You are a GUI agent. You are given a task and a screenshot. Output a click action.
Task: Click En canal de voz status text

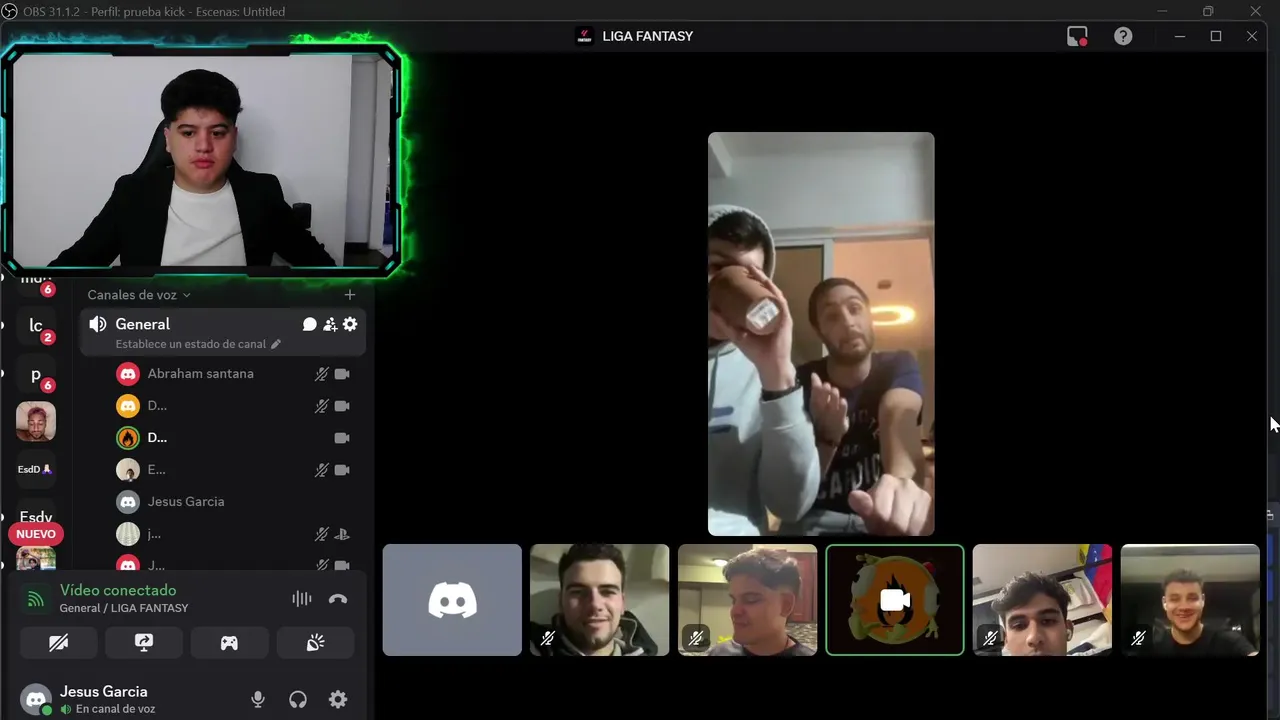pyautogui.click(x=115, y=709)
